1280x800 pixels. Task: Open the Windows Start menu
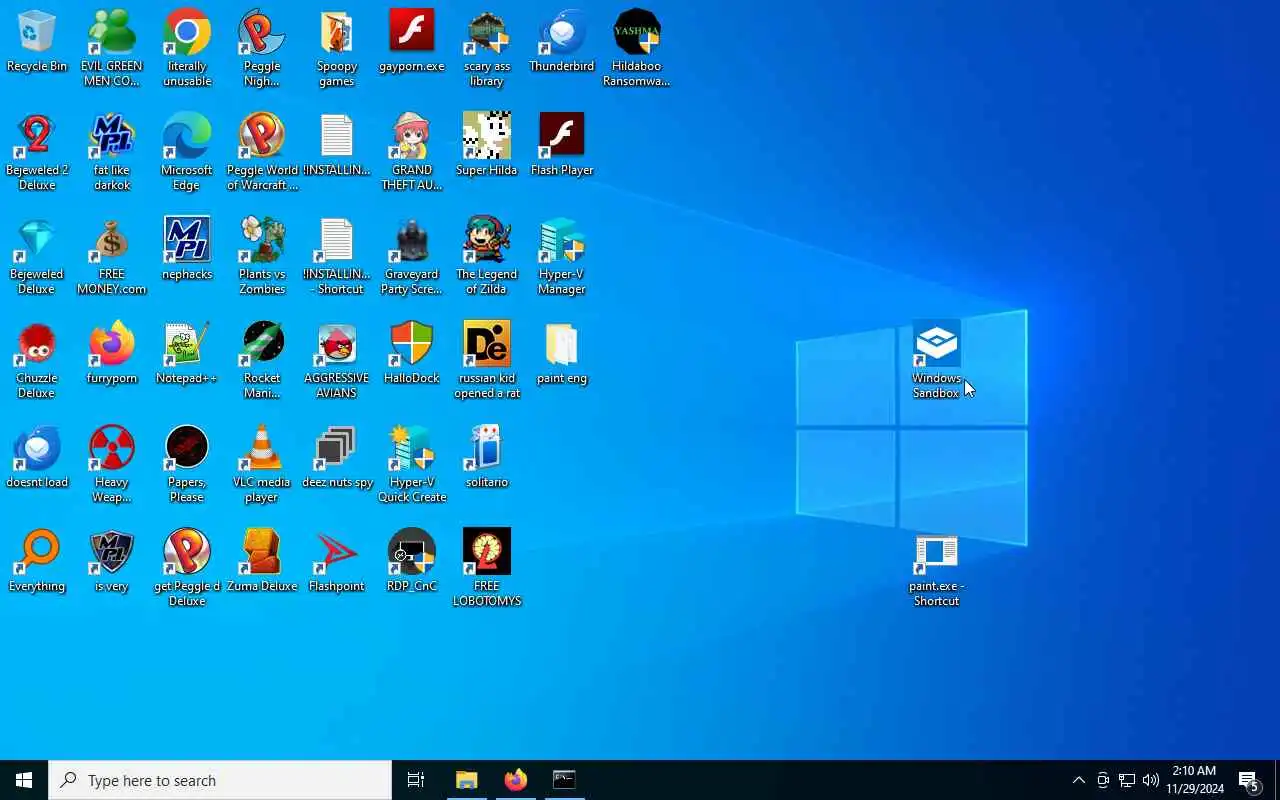pos(24,780)
